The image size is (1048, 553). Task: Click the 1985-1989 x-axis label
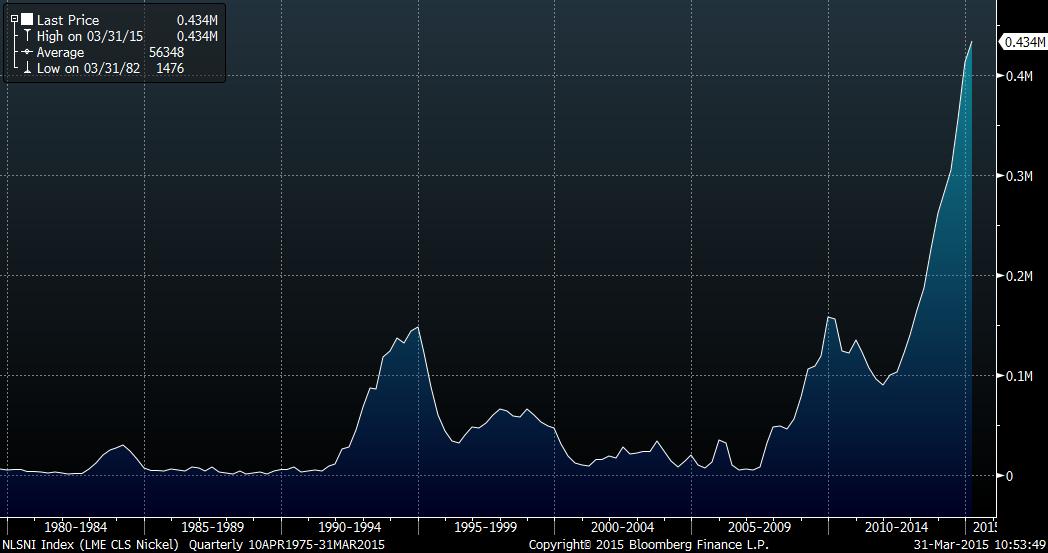click(213, 527)
